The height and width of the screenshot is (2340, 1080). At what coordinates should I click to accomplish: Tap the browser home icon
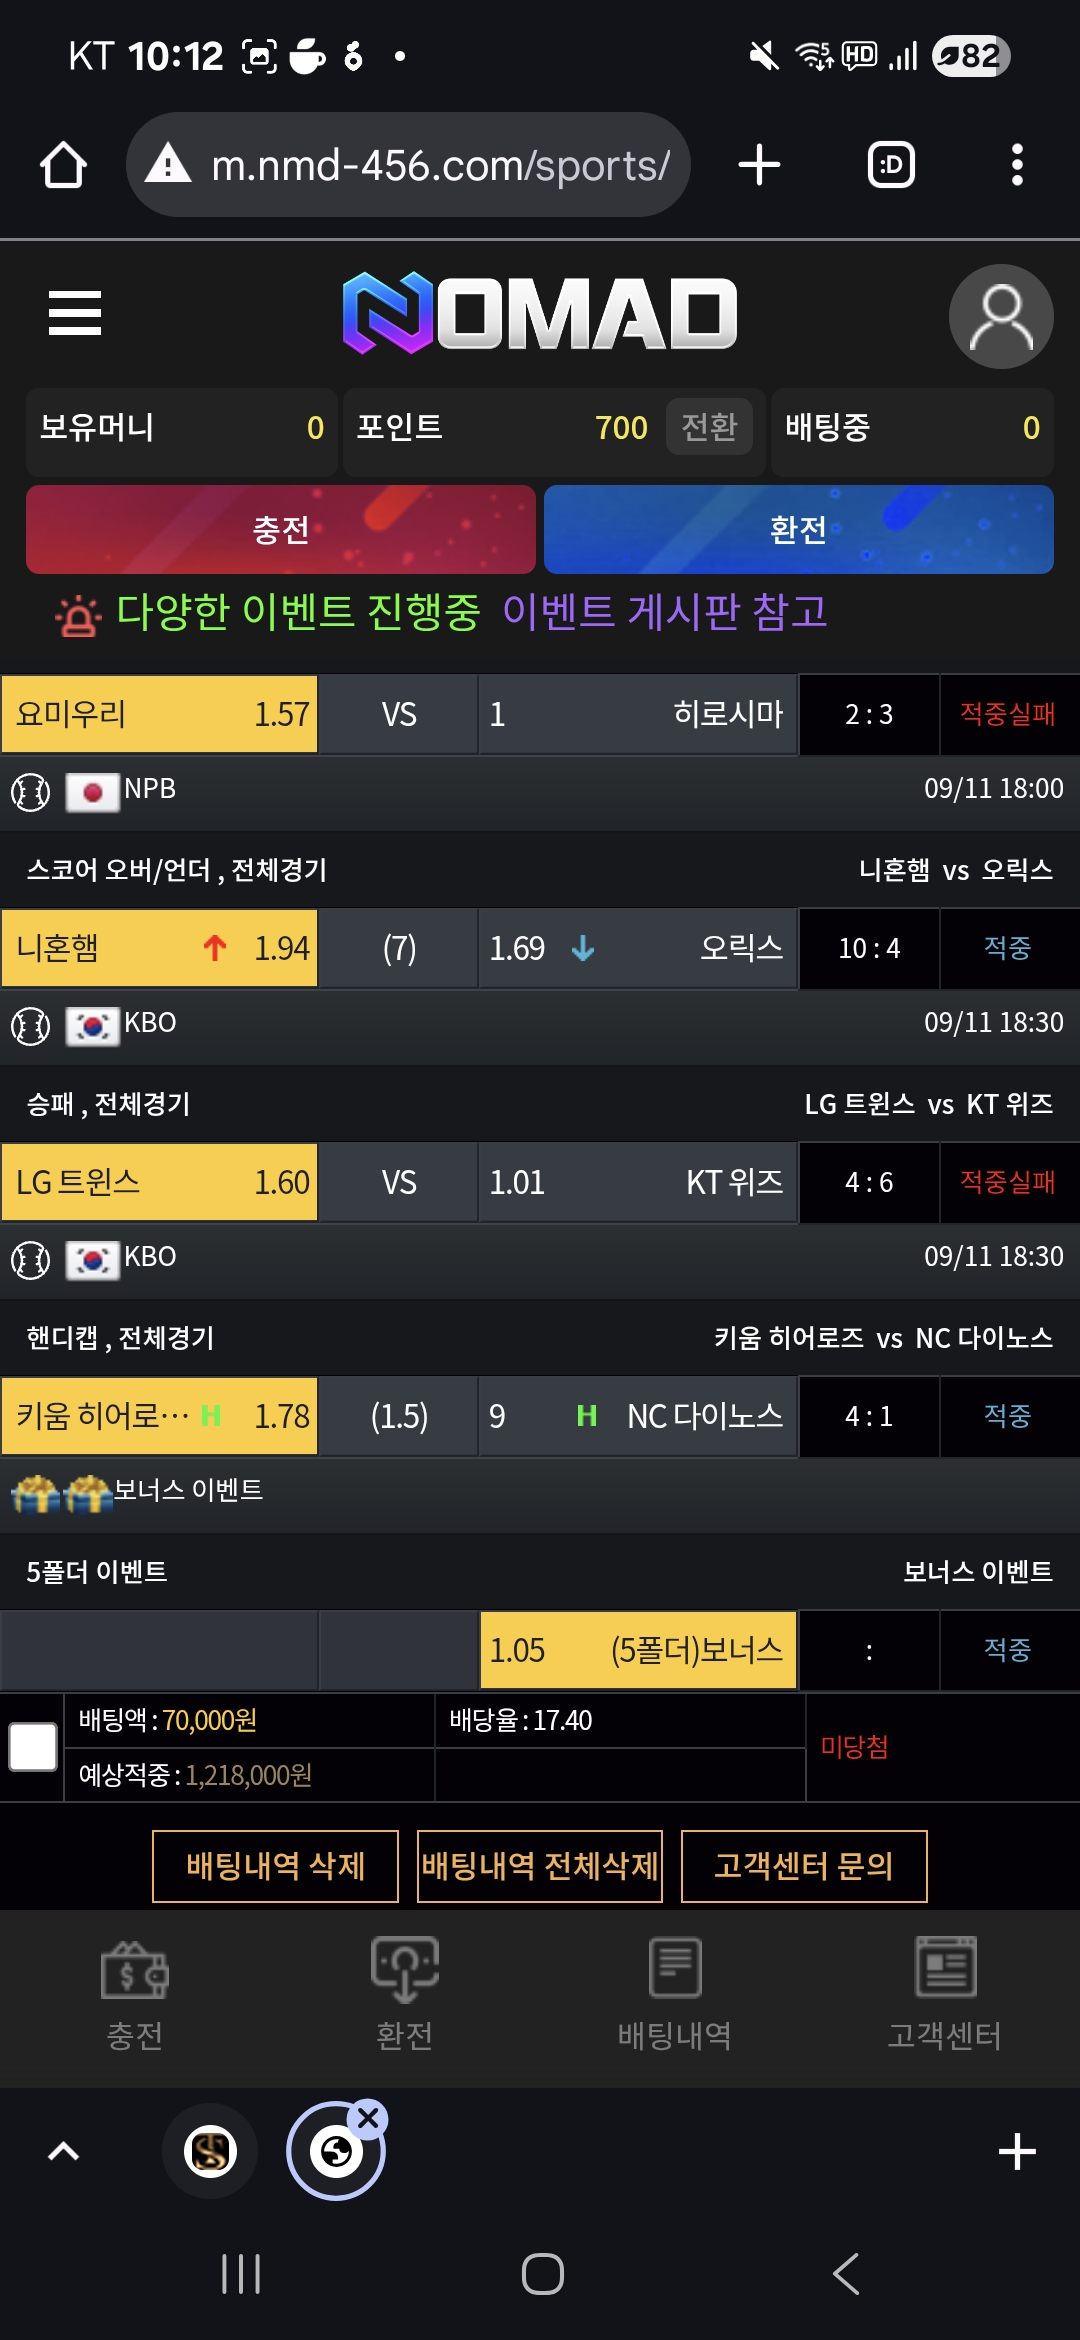coord(63,165)
